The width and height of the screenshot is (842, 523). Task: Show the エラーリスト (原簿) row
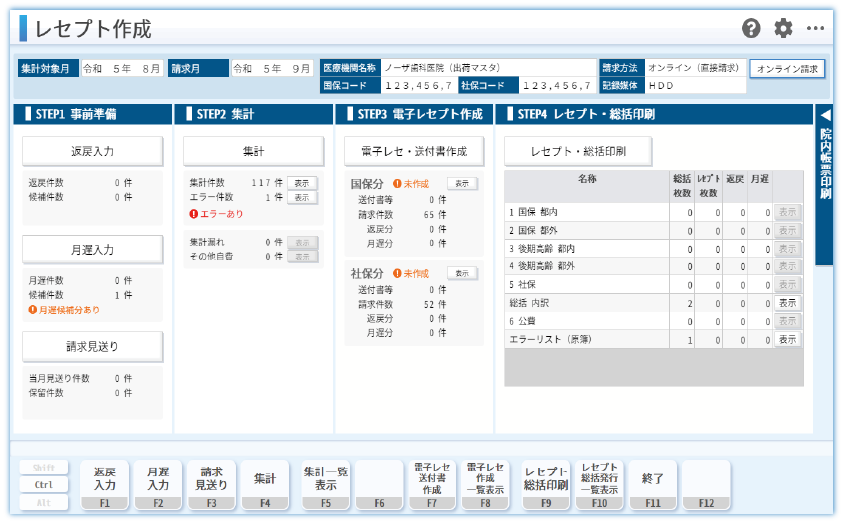click(788, 340)
